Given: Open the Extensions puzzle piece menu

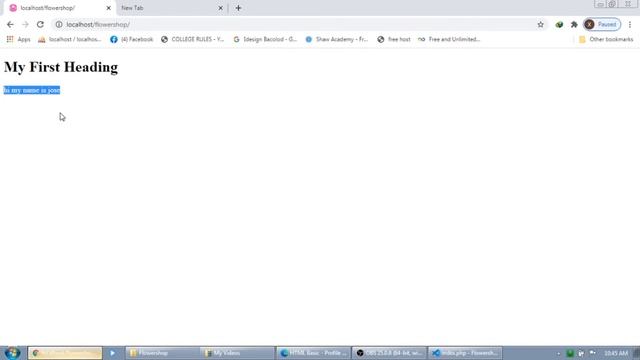Looking at the screenshot, I should tap(574, 24).
